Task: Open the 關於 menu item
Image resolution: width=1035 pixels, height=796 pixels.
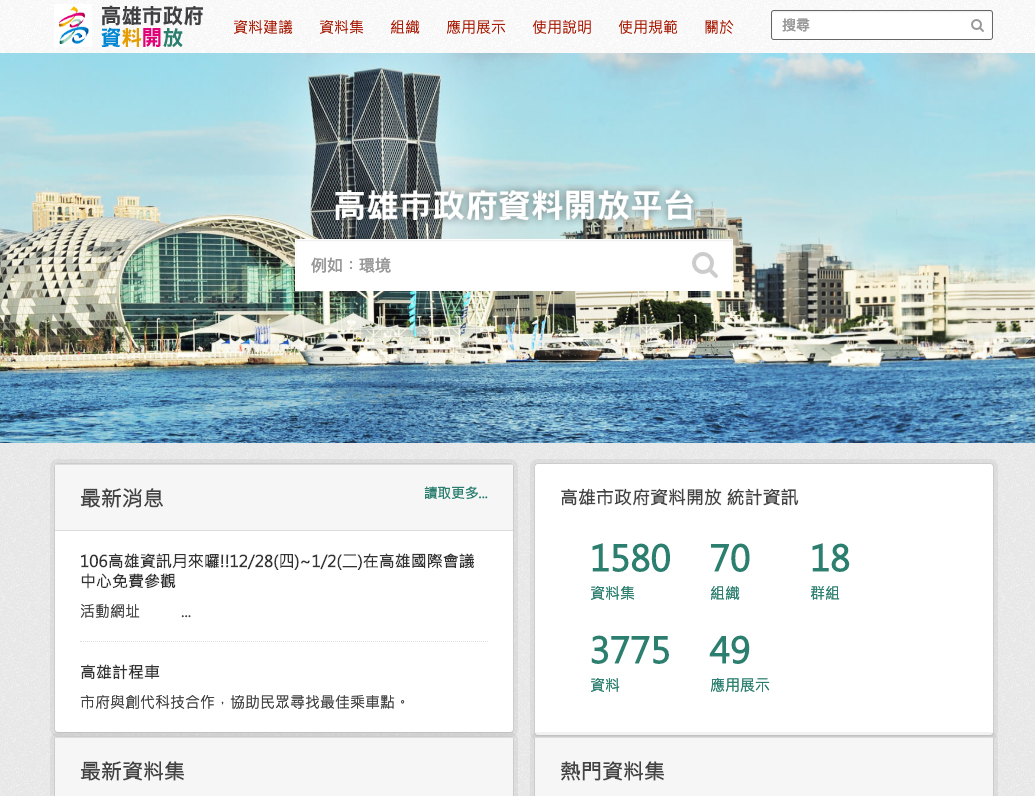Action: (719, 27)
